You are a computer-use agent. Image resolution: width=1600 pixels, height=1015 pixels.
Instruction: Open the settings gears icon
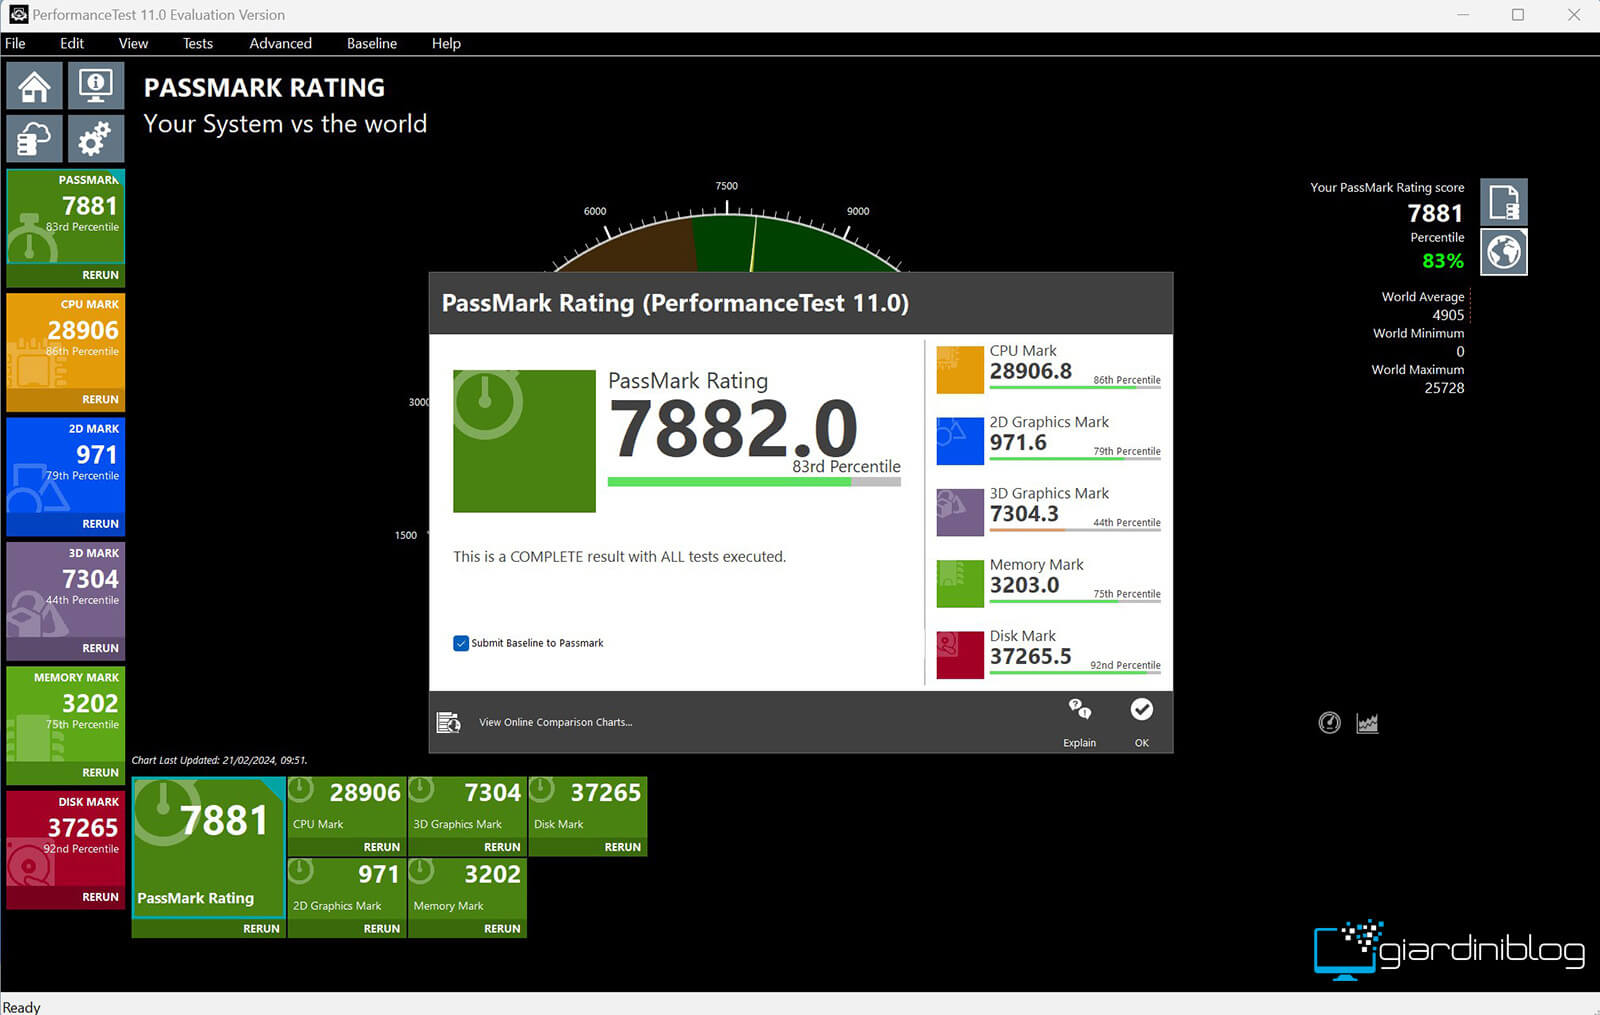pos(96,139)
